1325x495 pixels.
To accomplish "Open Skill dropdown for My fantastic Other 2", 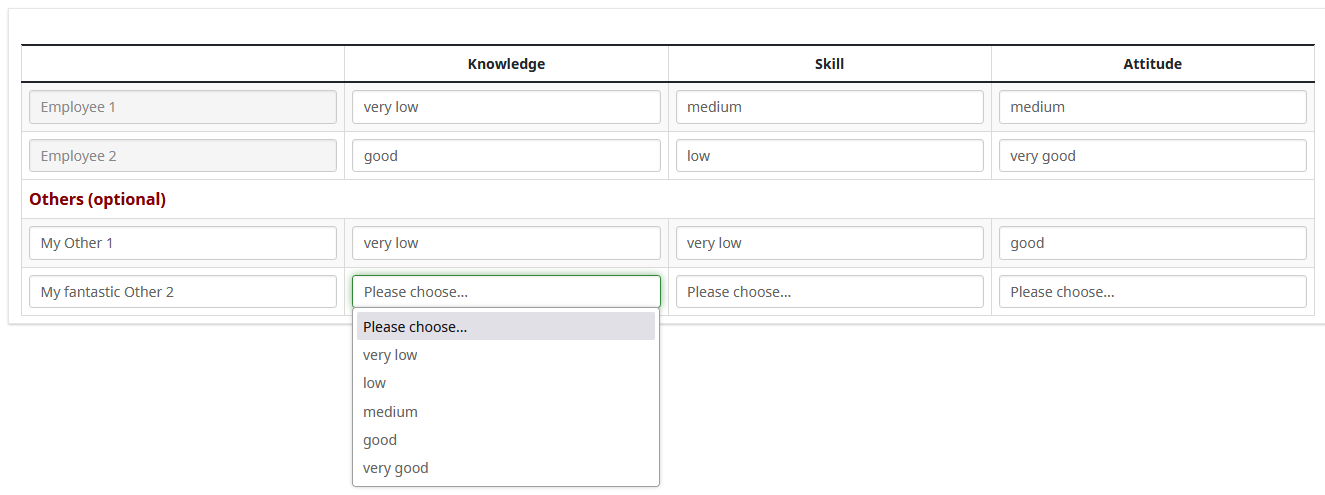I will [x=829, y=292].
